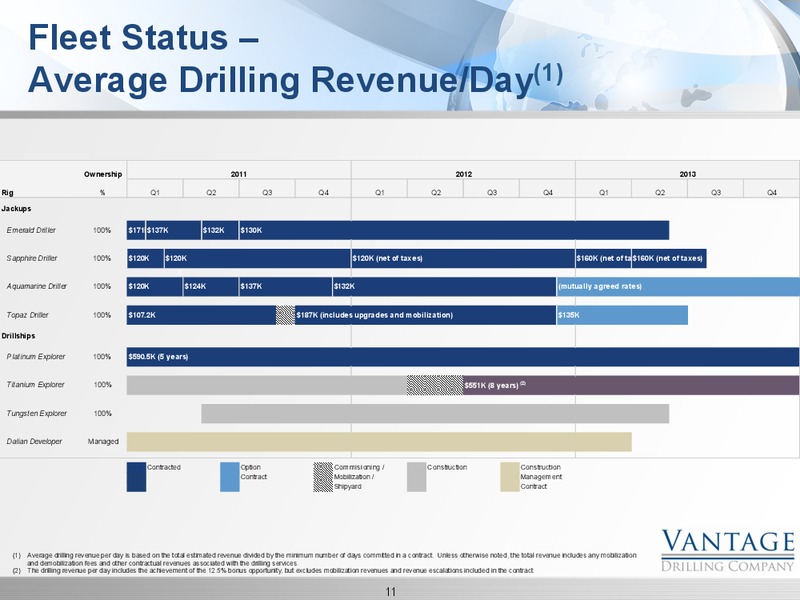Click the gray construction bar for Tungsten Explorer
This screenshot has width=800, height=600.
coord(435,413)
